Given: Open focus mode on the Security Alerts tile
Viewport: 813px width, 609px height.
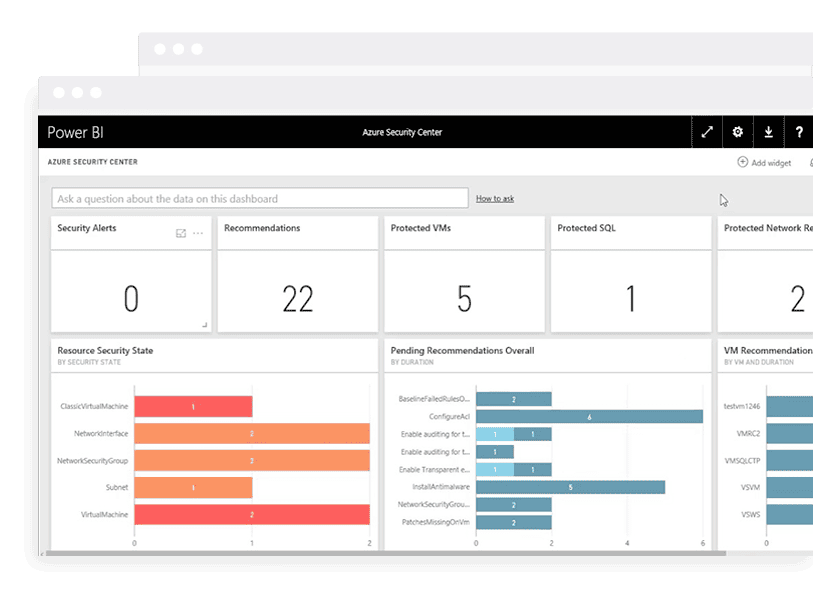Looking at the screenshot, I should (x=181, y=233).
